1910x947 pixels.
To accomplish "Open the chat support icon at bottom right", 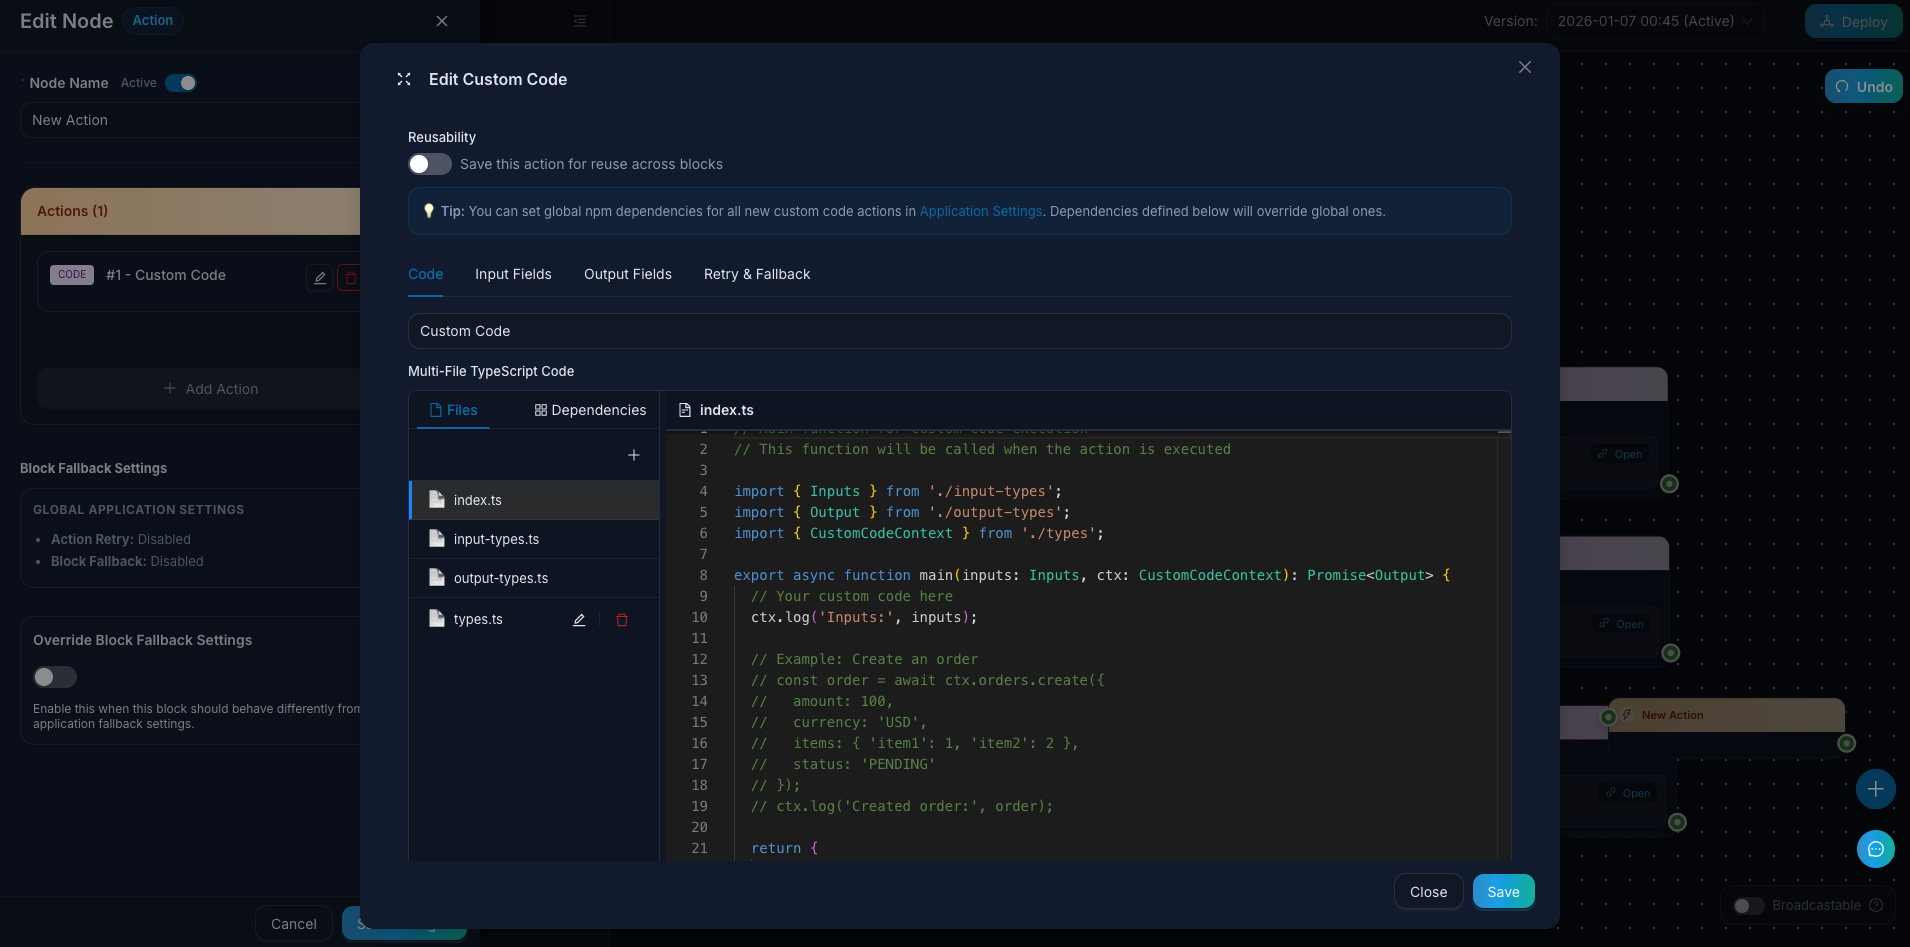I will pyautogui.click(x=1876, y=849).
